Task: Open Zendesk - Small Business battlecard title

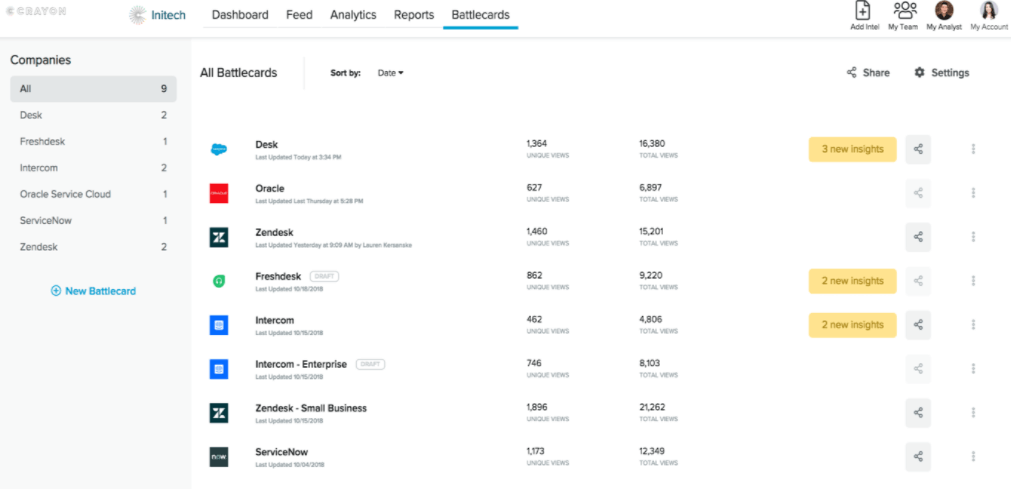Action: [x=311, y=408]
